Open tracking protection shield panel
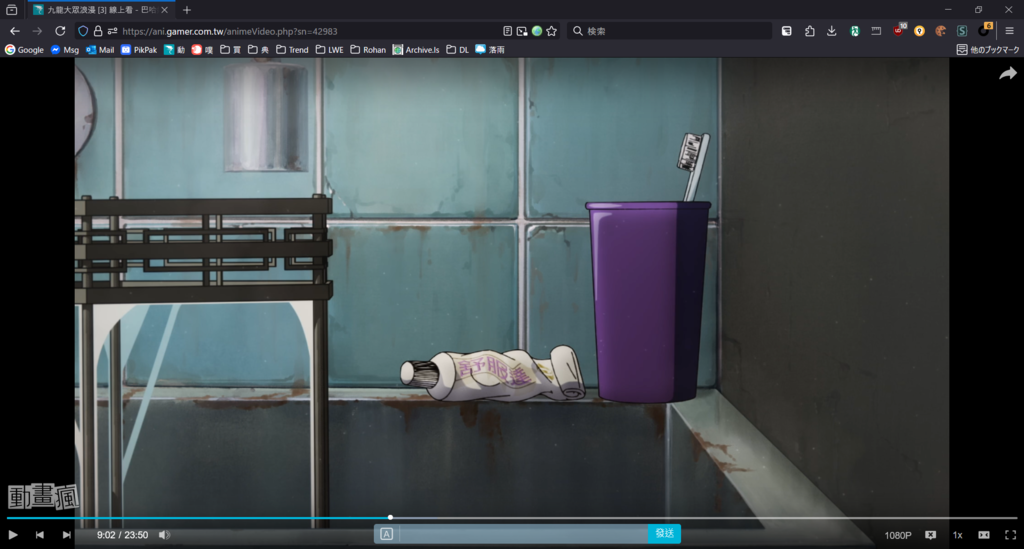 tap(83, 31)
